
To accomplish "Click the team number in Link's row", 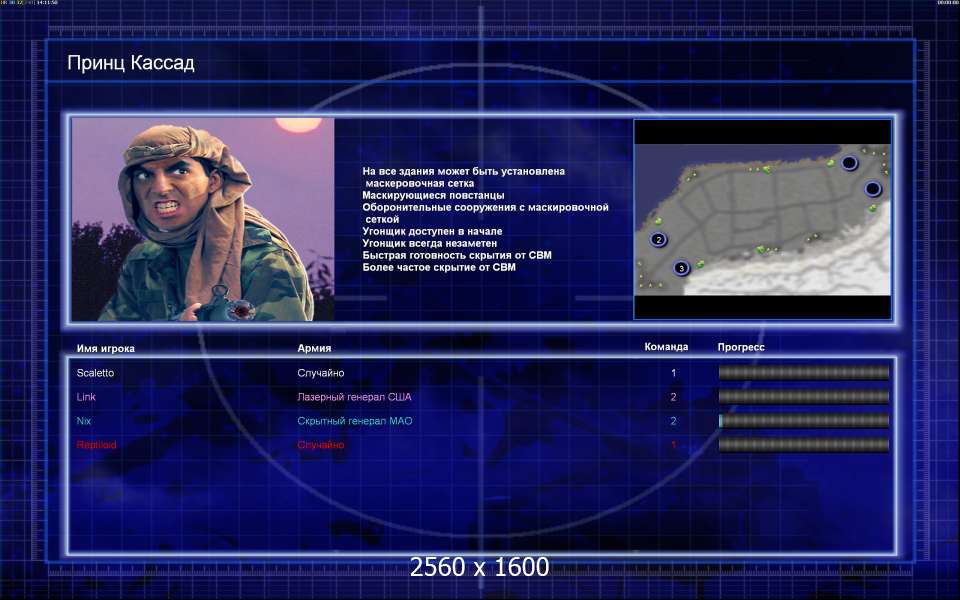I will tap(673, 397).
